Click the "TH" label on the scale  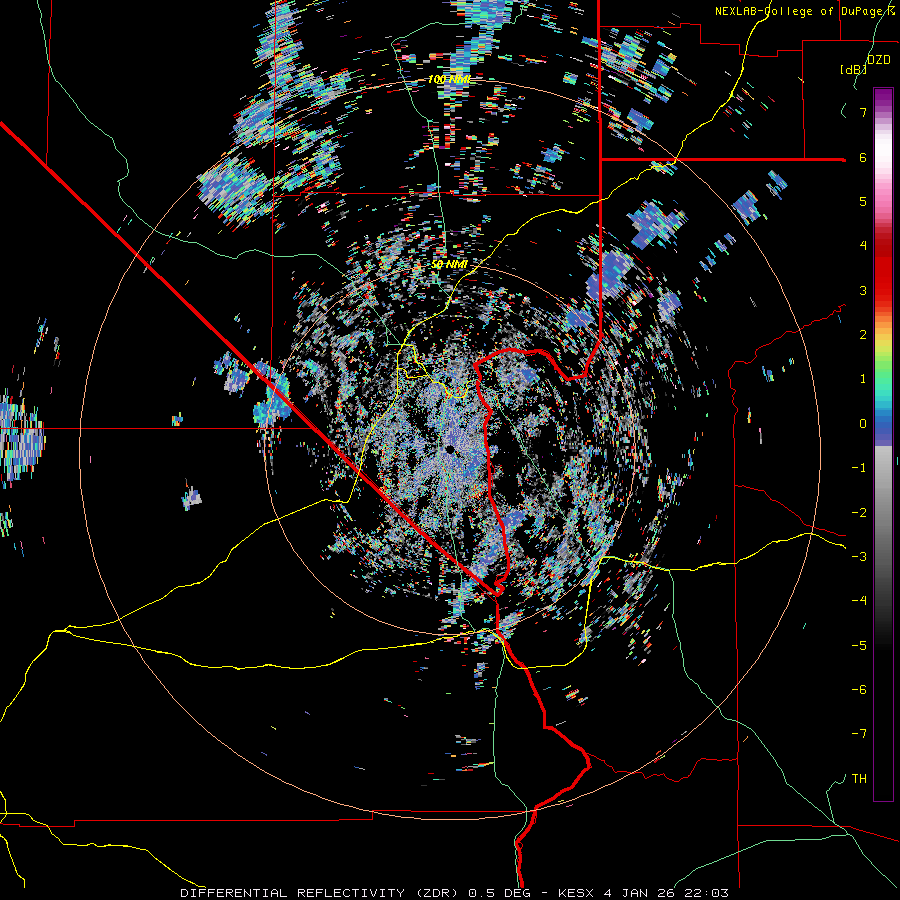859,778
